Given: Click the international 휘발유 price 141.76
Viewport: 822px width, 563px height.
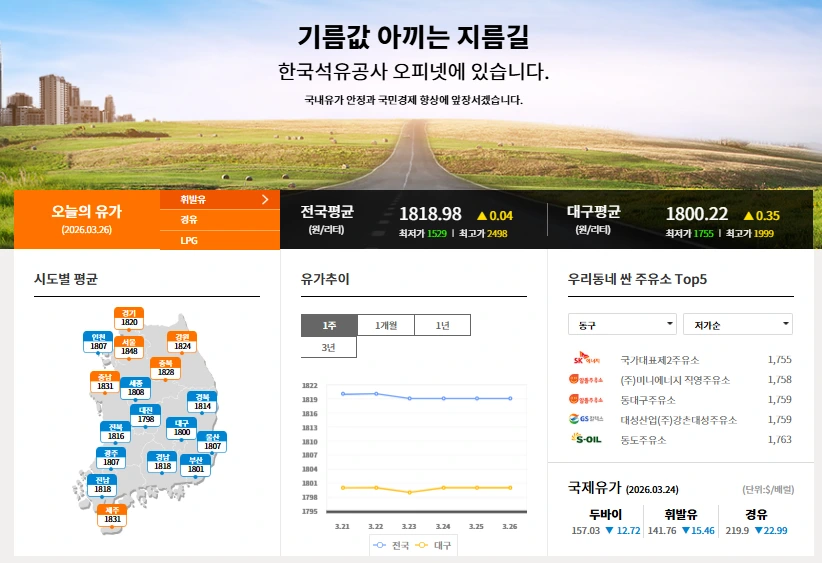Looking at the screenshot, I should click(x=662, y=530).
